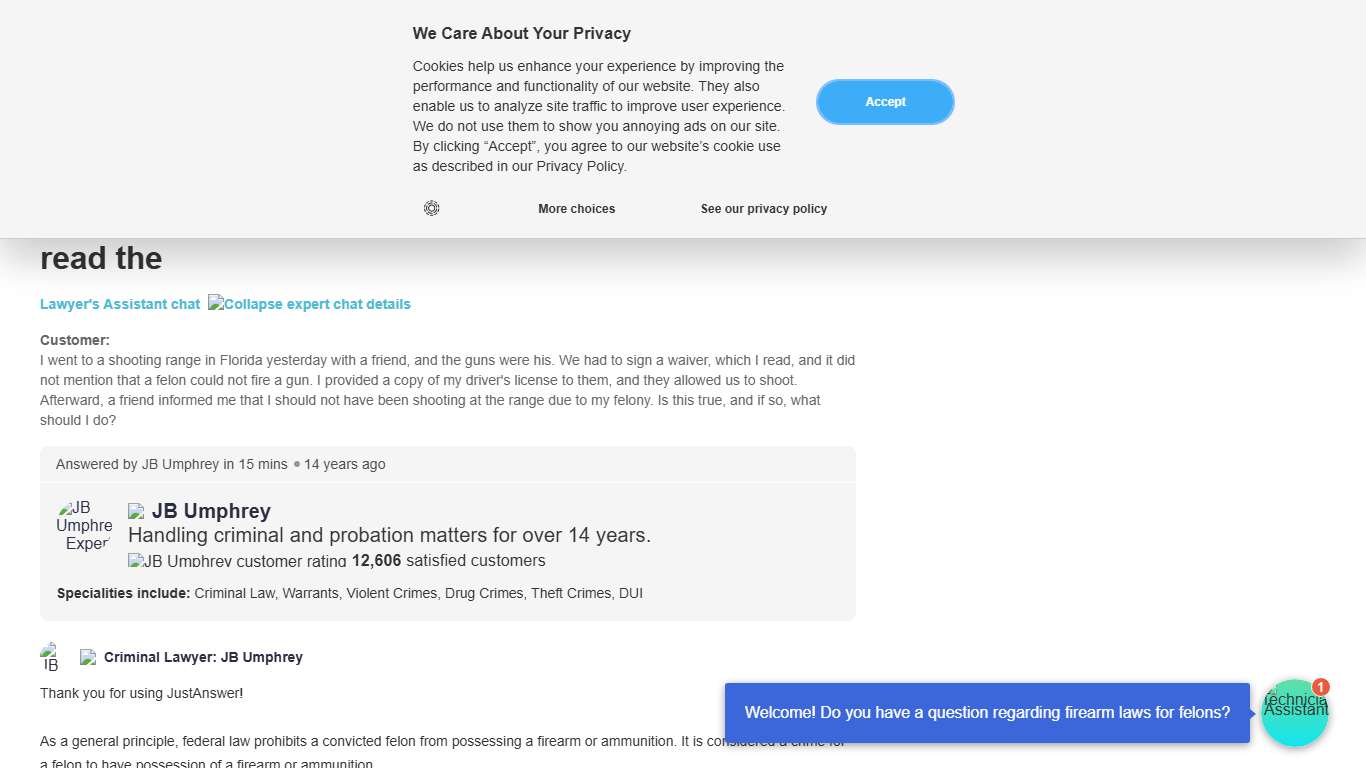Click JB Umphrey's expert profile picture
1366x768 pixels.
84,526
